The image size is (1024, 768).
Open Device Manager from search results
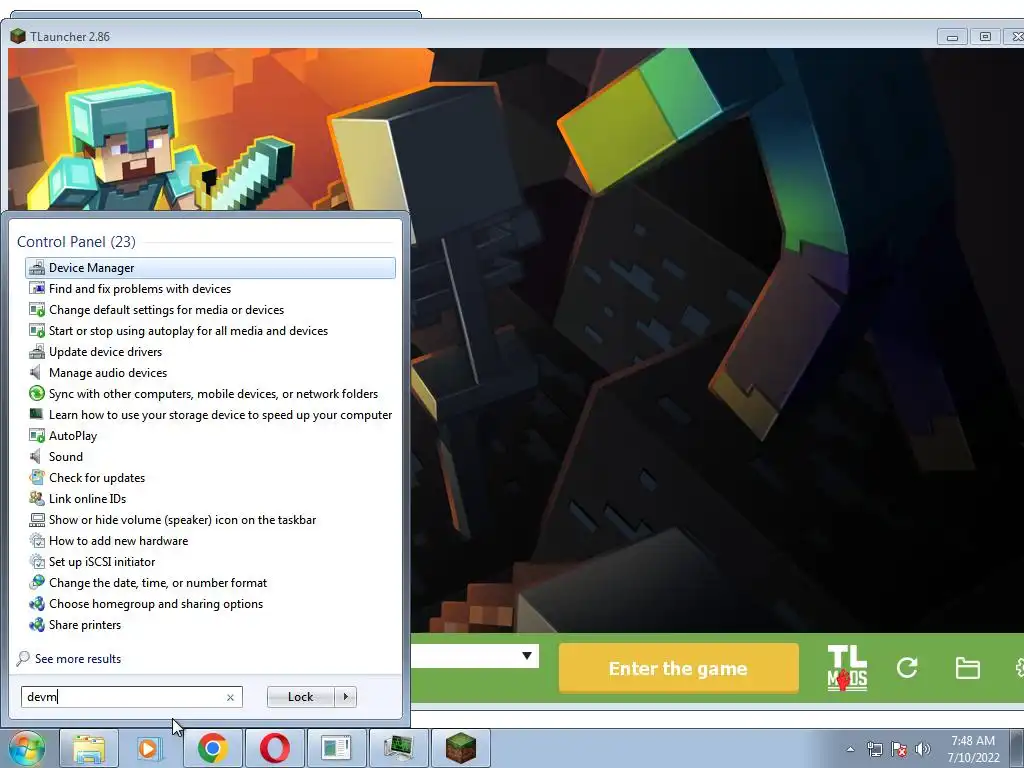click(210, 268)
